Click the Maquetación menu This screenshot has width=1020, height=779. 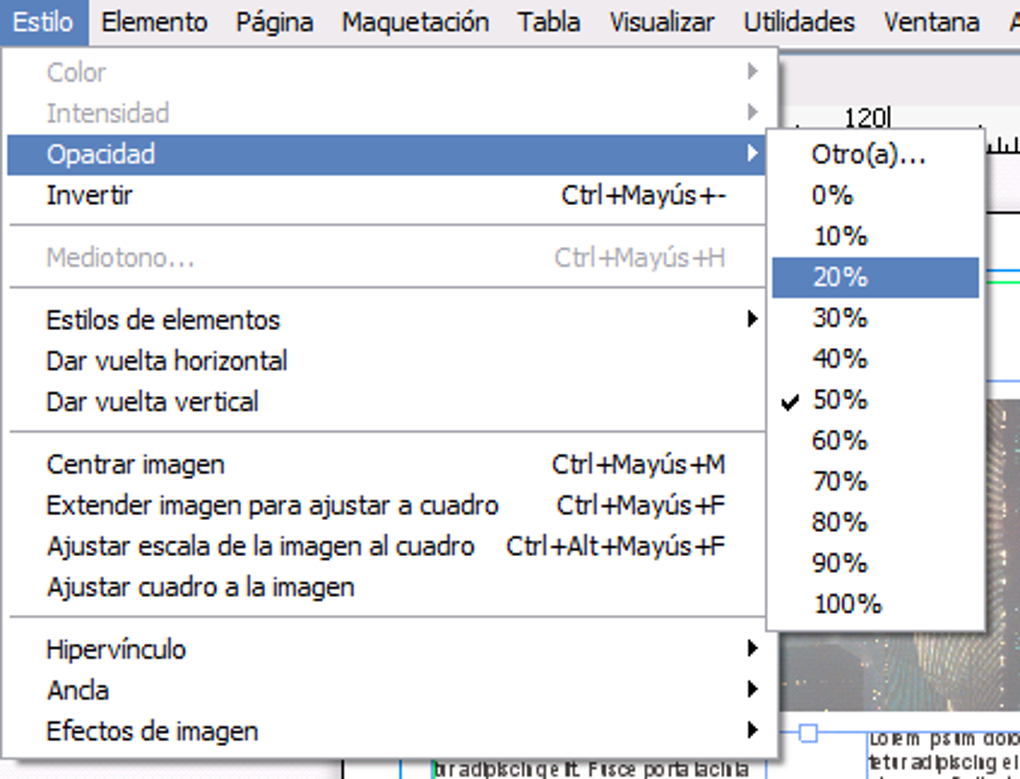[x=415, y=22]
